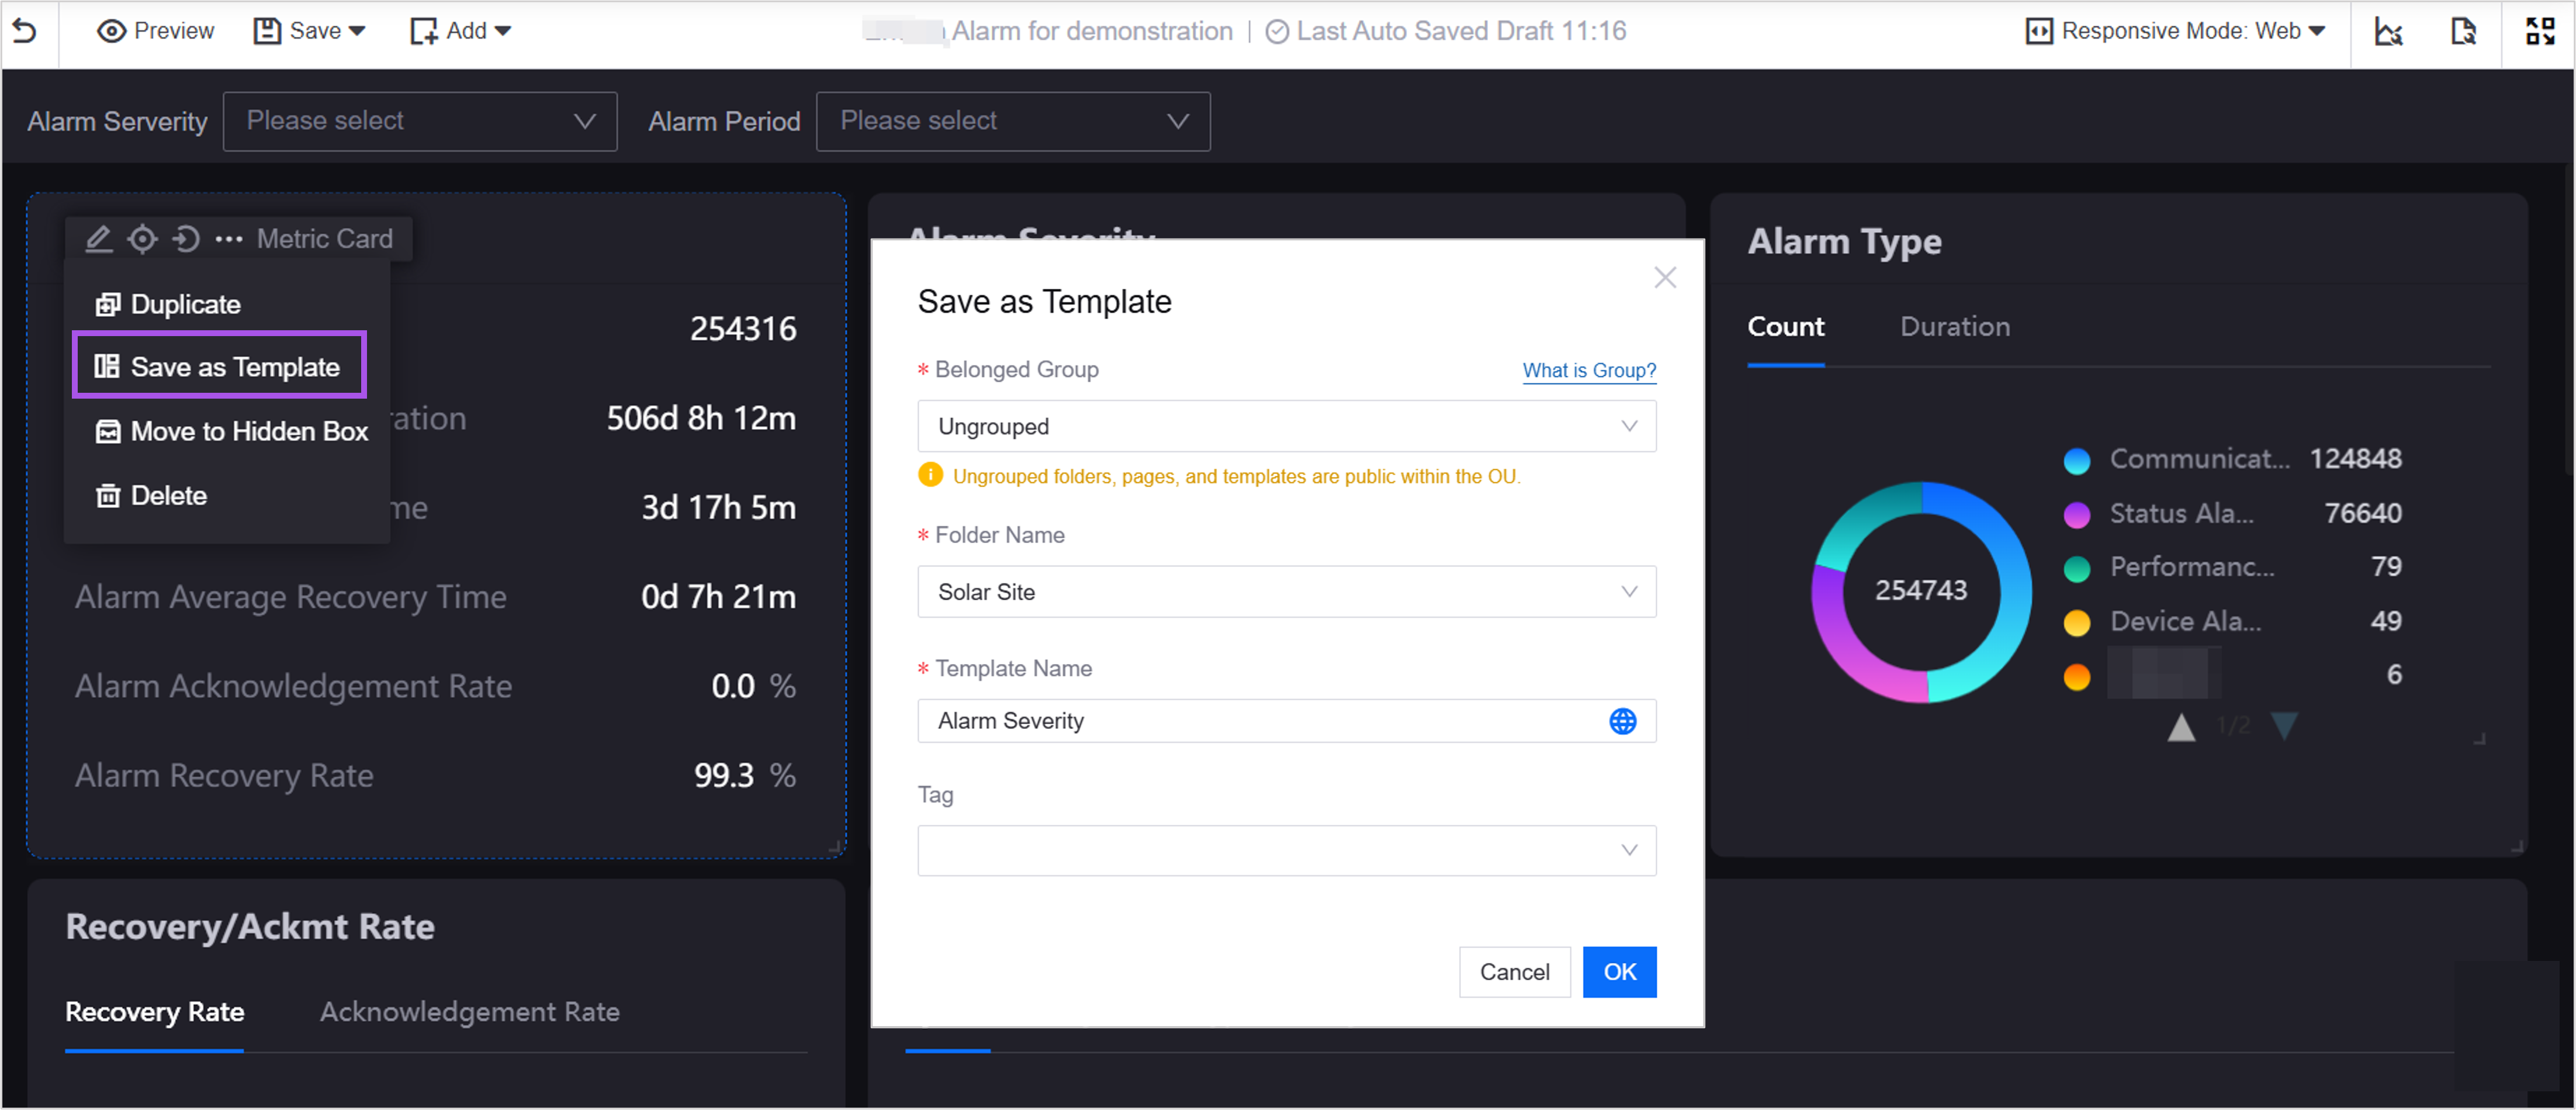Select the Recovery Rate tab
This screenshot has width=2576, height=1110.
point(154,1012)
